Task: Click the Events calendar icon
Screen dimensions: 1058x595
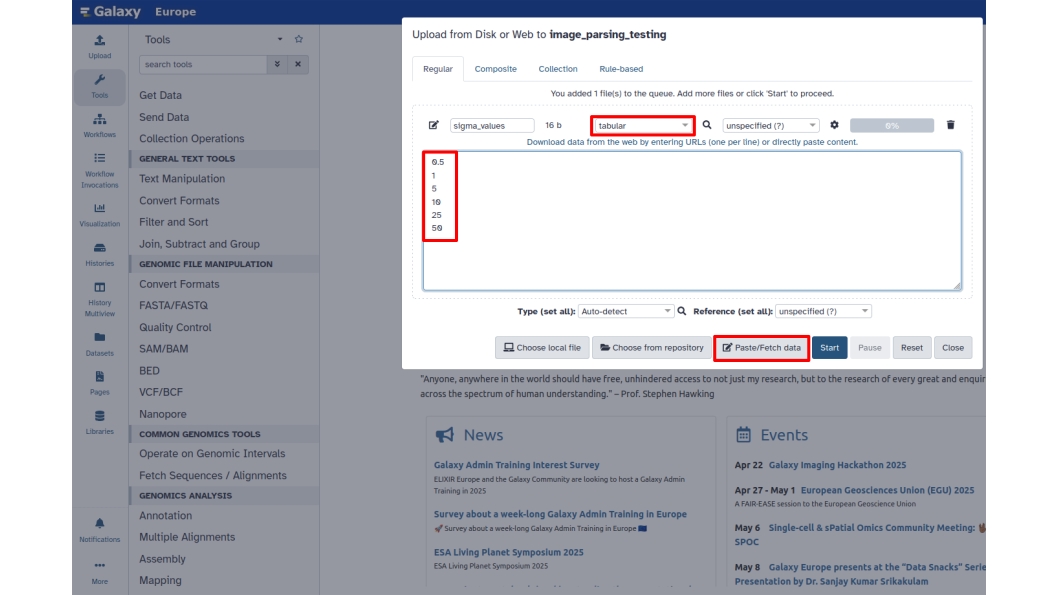Action: tap(743, 434)
